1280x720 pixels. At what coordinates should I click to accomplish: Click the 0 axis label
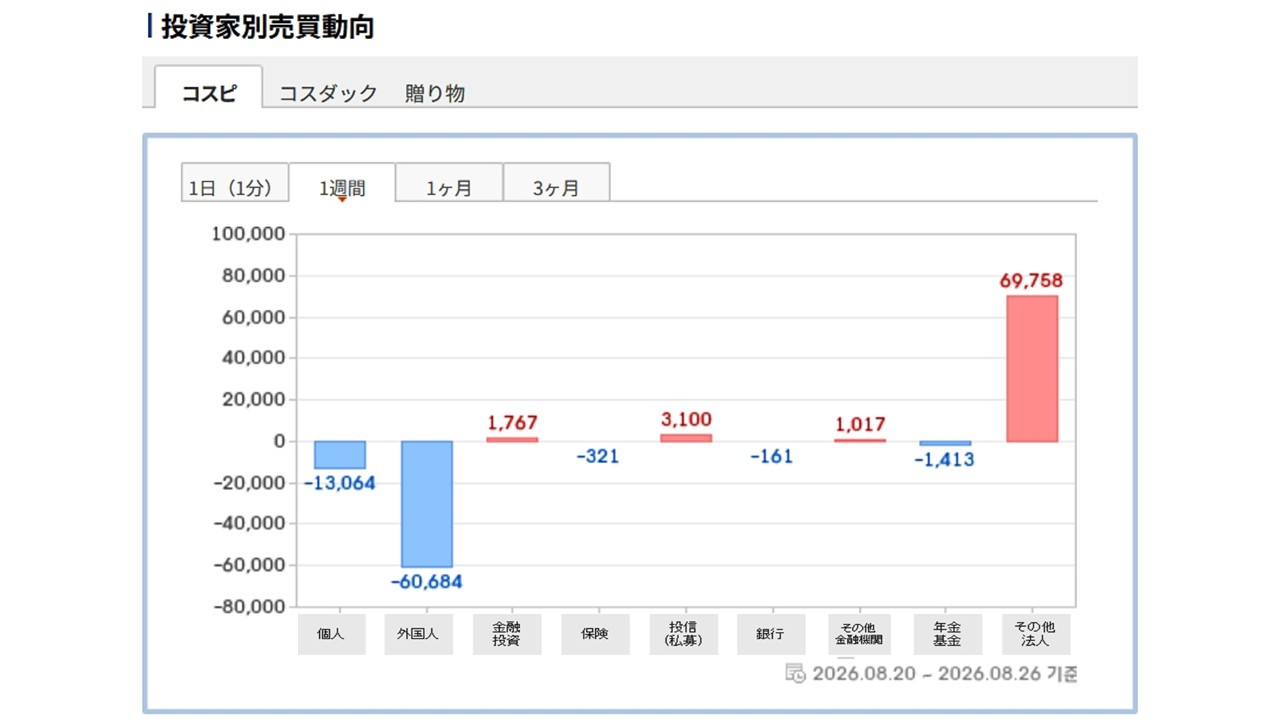[x=281, y=441]
